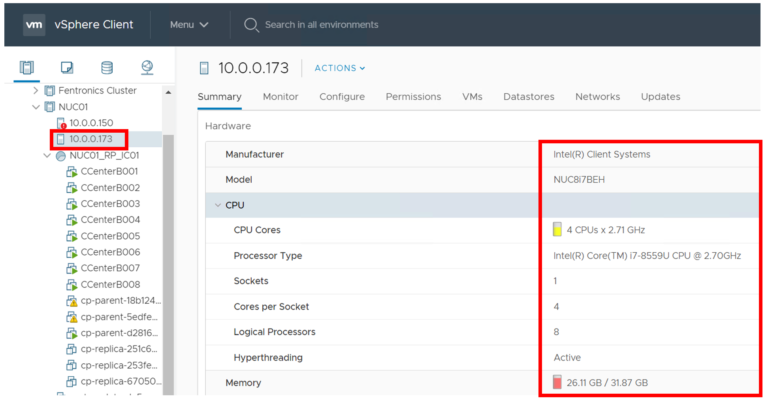Click the Manufacturer value Intel(R) Client Systems

pyautogui.click(x=602, y=155)
